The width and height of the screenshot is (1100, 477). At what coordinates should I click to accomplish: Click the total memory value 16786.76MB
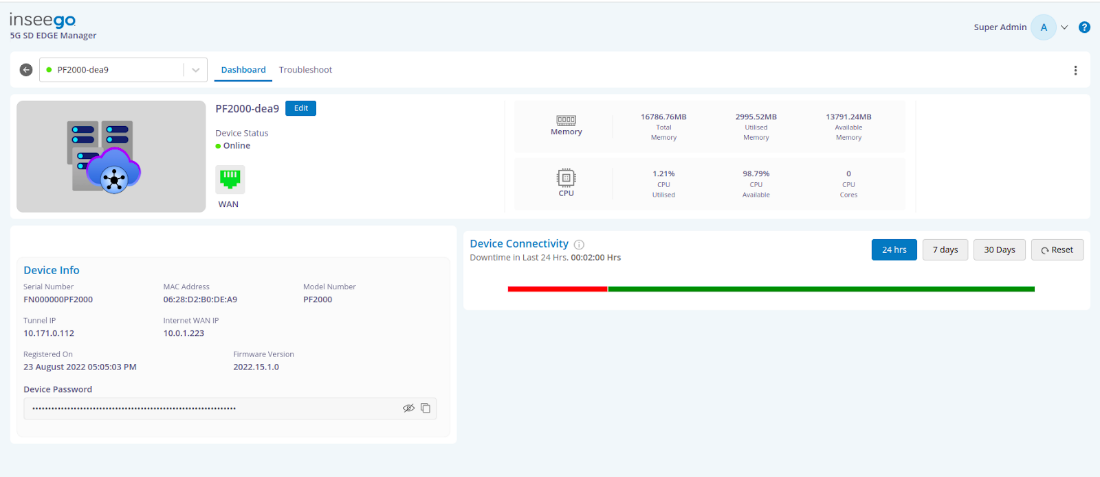pyautogui.click(x=664, y=116)
